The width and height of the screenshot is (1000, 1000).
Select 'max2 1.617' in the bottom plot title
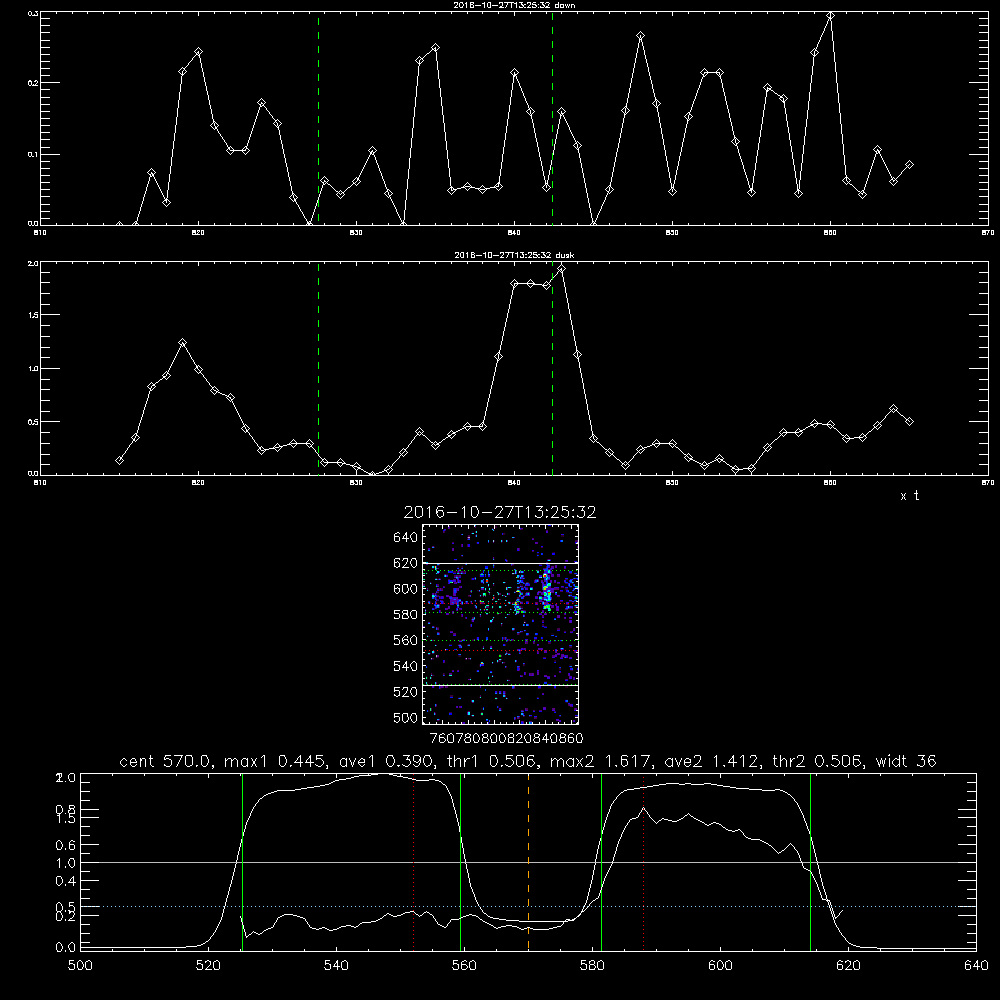pyautogui.click(x=599, y=761)
